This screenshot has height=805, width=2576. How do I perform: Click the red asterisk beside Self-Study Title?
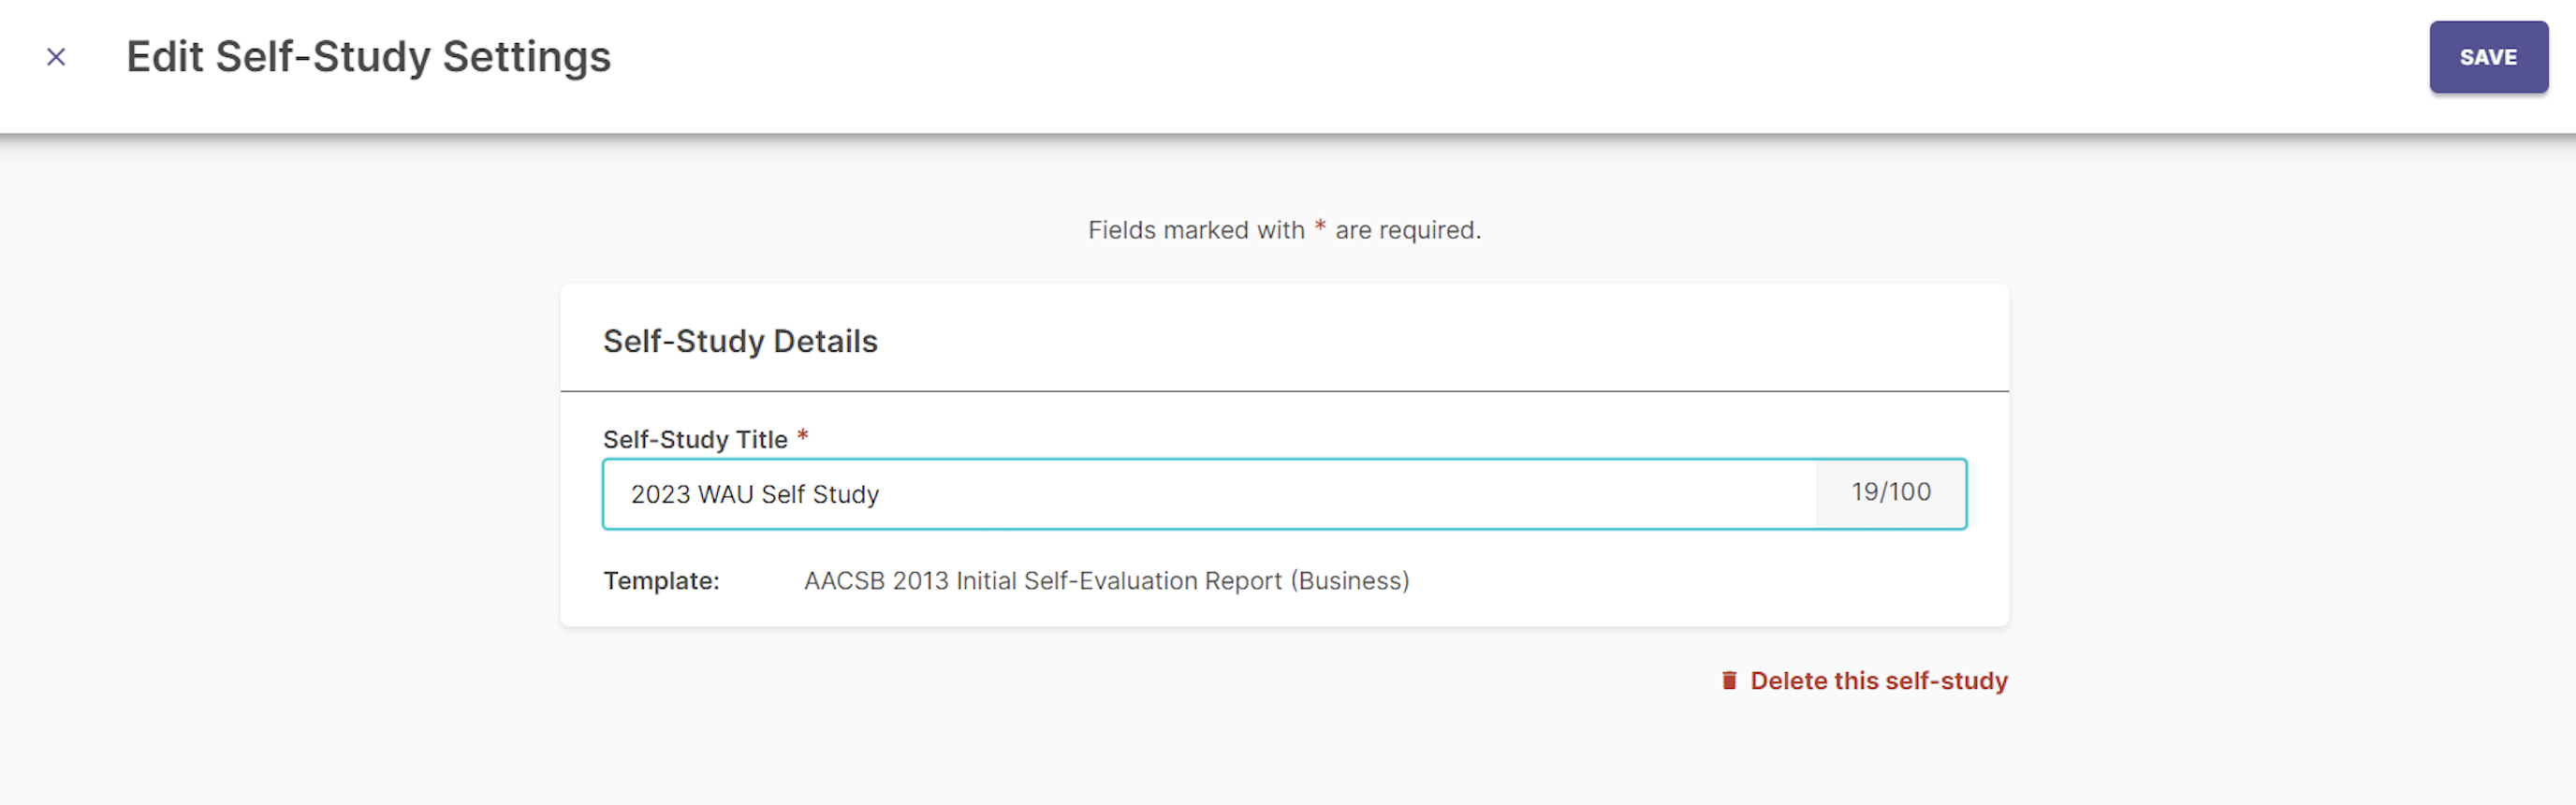coord(802,436)
